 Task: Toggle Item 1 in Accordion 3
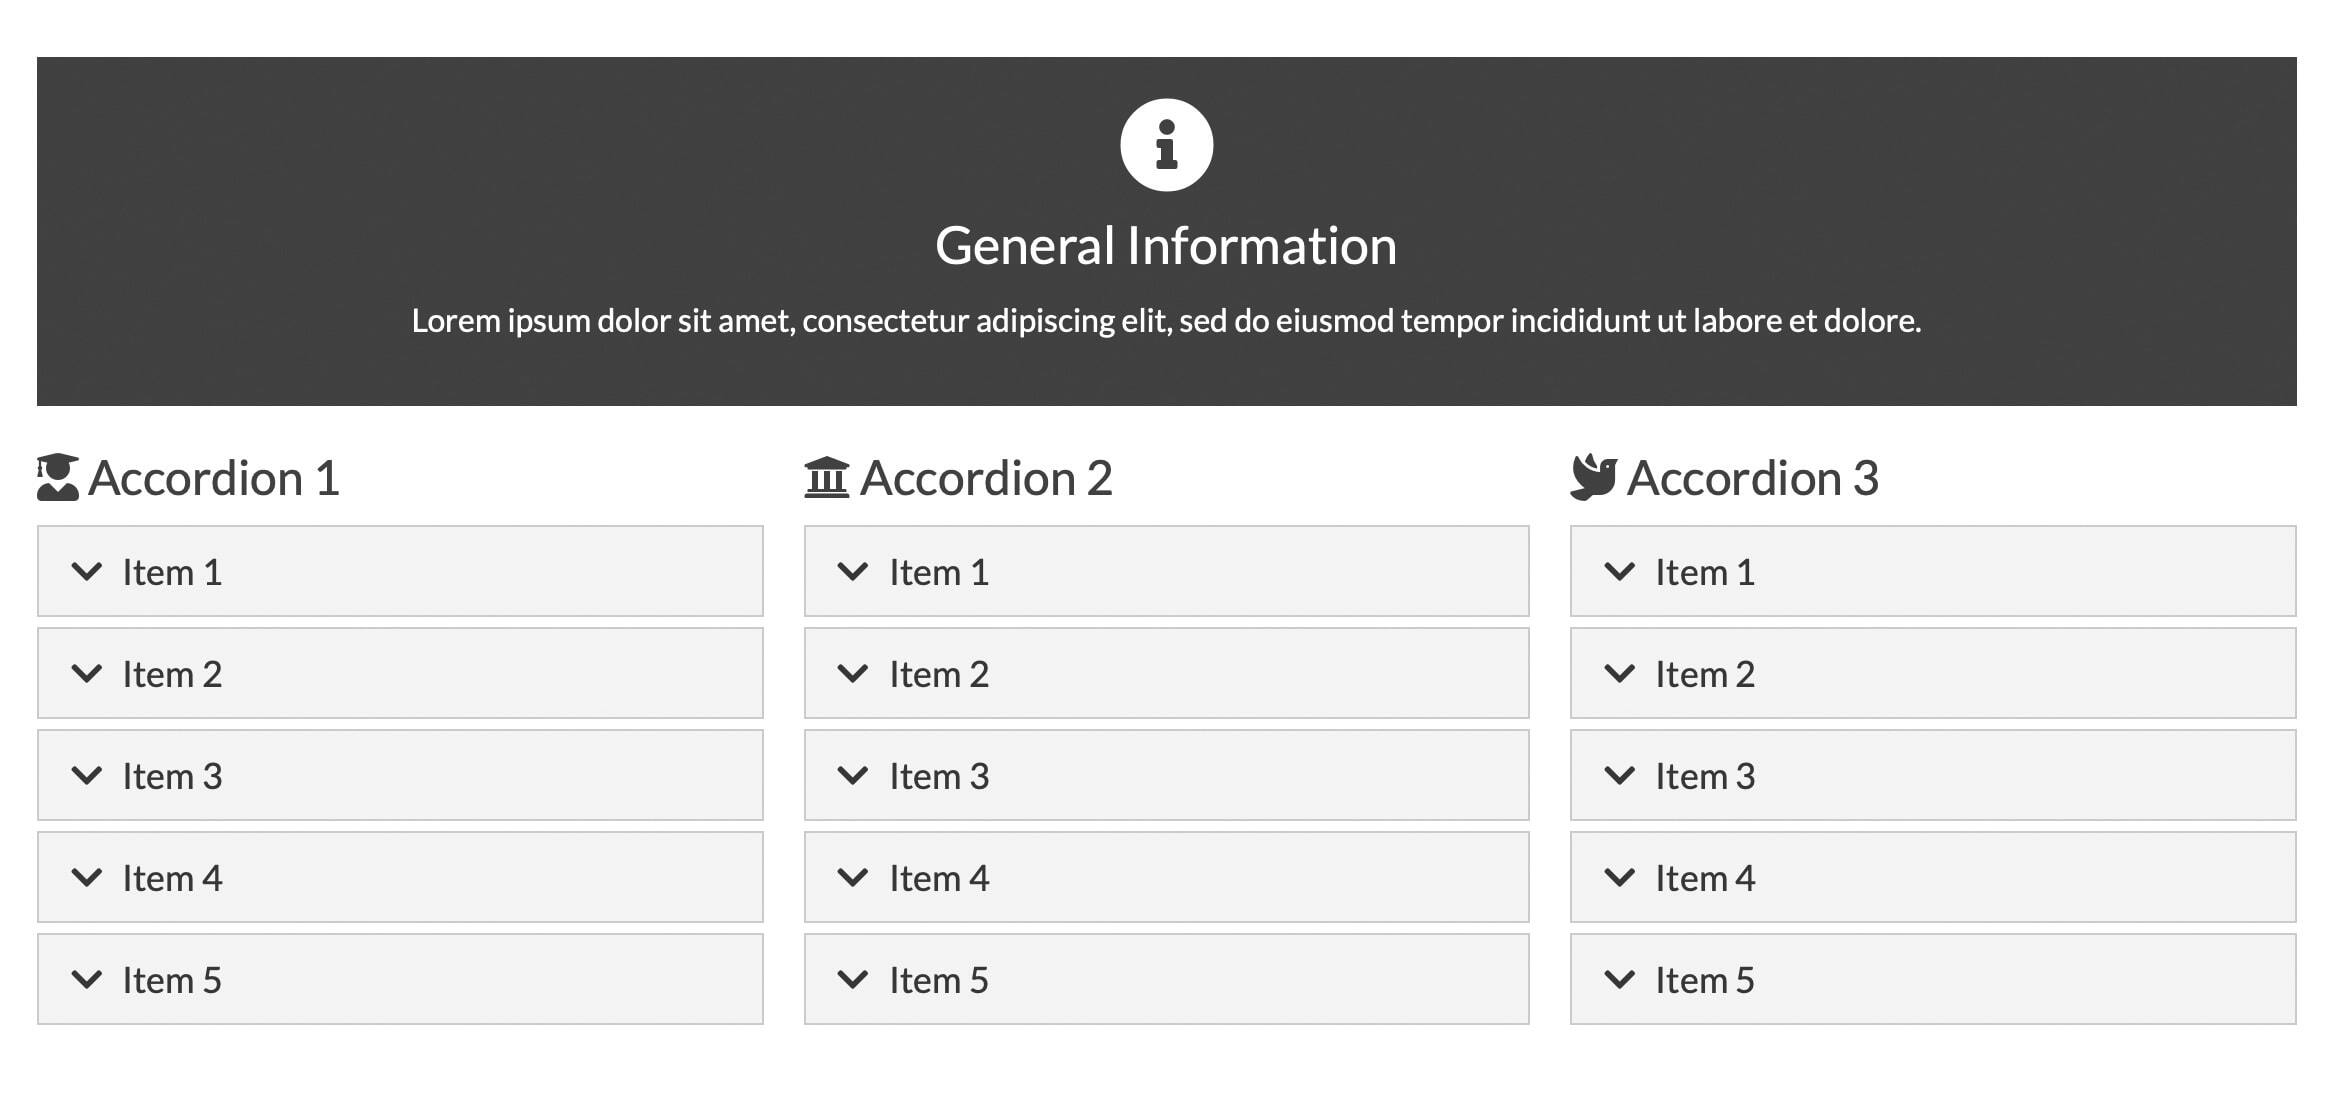[1932, 572]
